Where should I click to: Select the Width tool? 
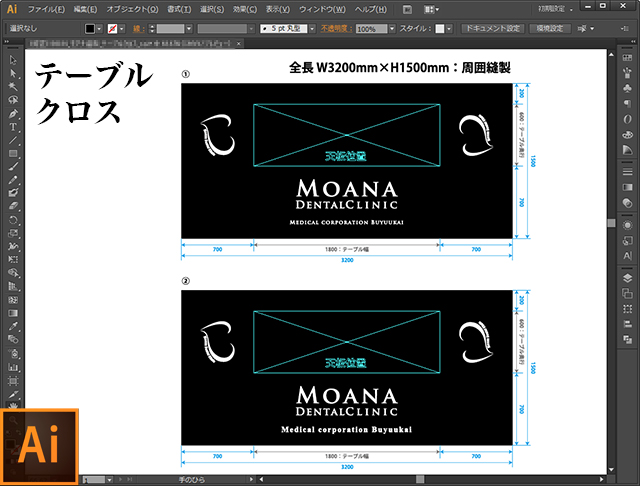pyautogui.click(x=13, y=246)
